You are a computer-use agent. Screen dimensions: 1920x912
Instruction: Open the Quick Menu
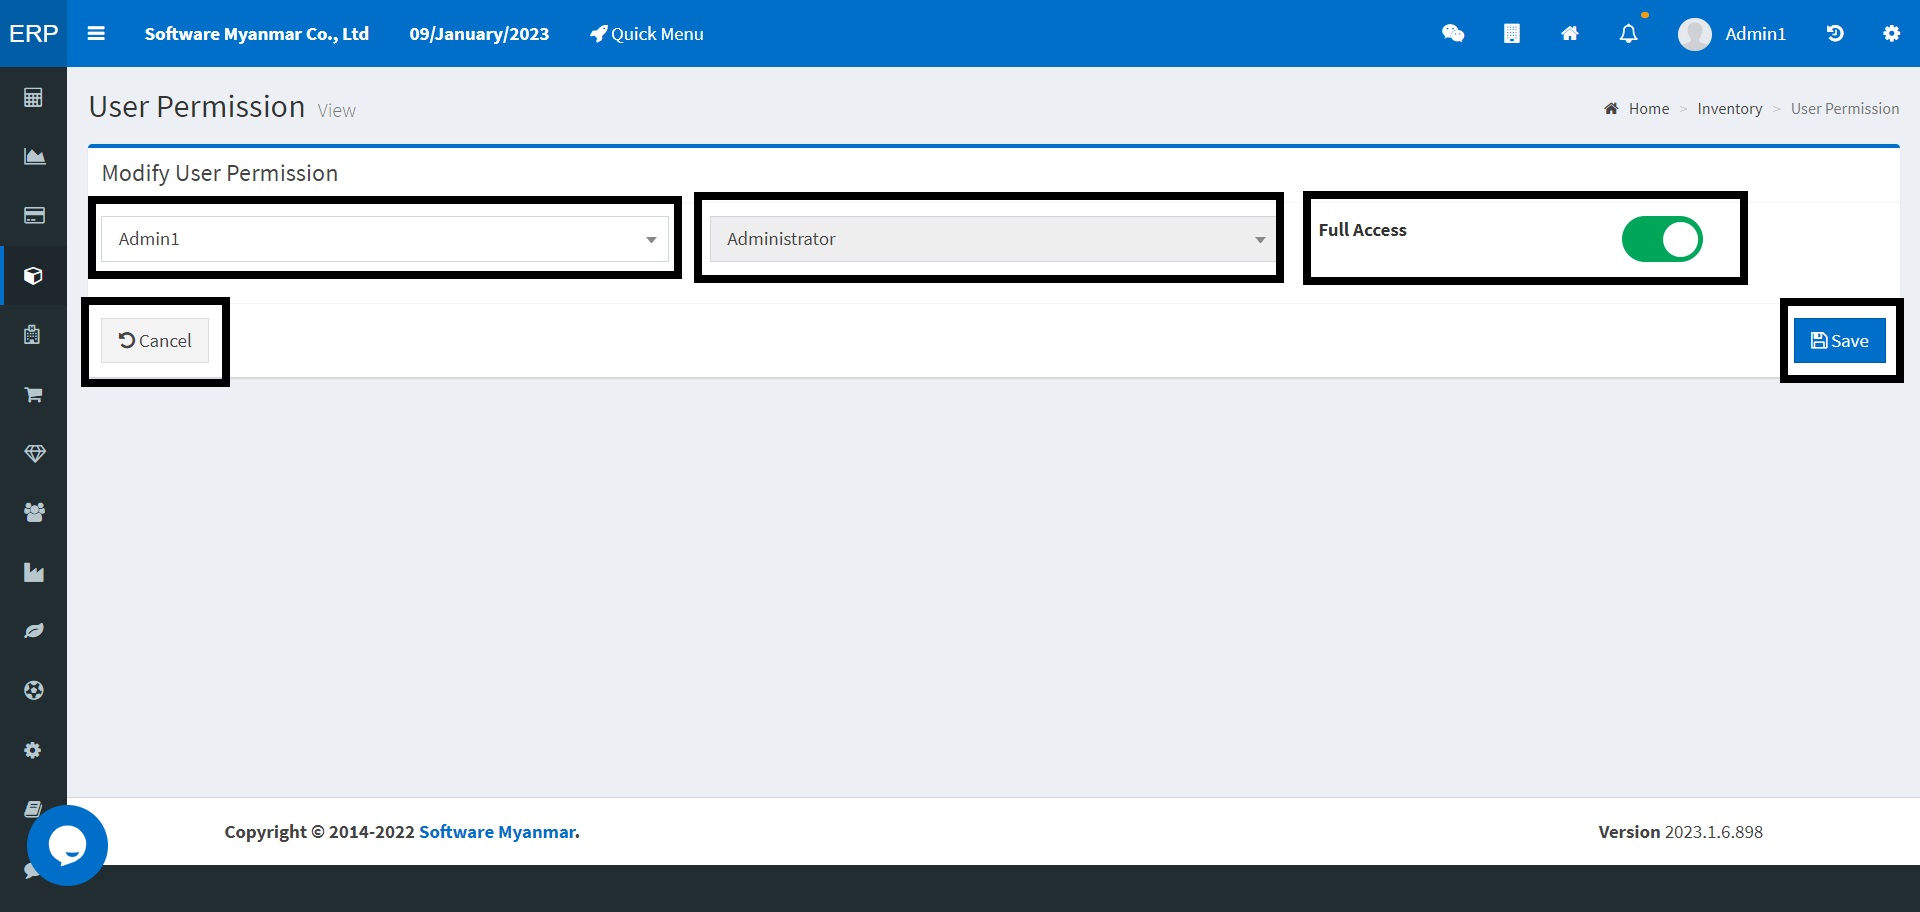click(647, 34)
